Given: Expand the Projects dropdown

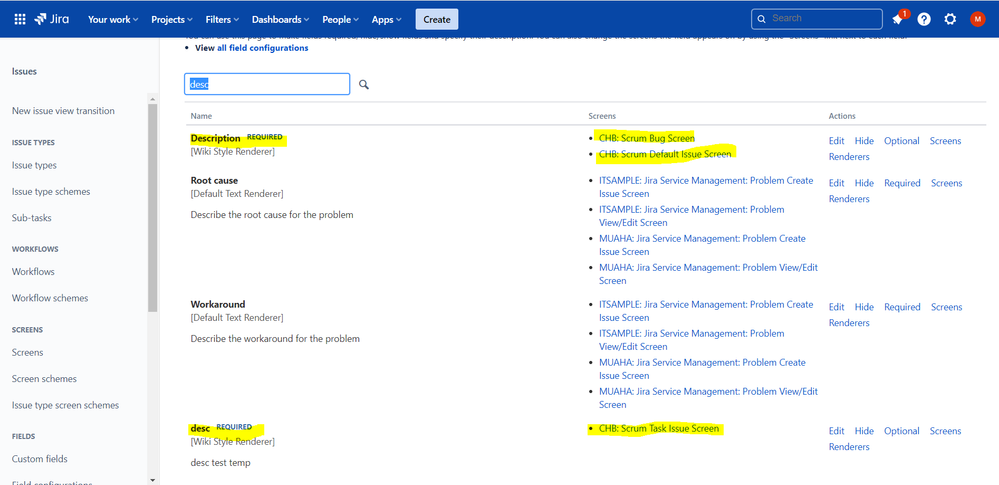Looking at the screenshot, I should 173,19.
